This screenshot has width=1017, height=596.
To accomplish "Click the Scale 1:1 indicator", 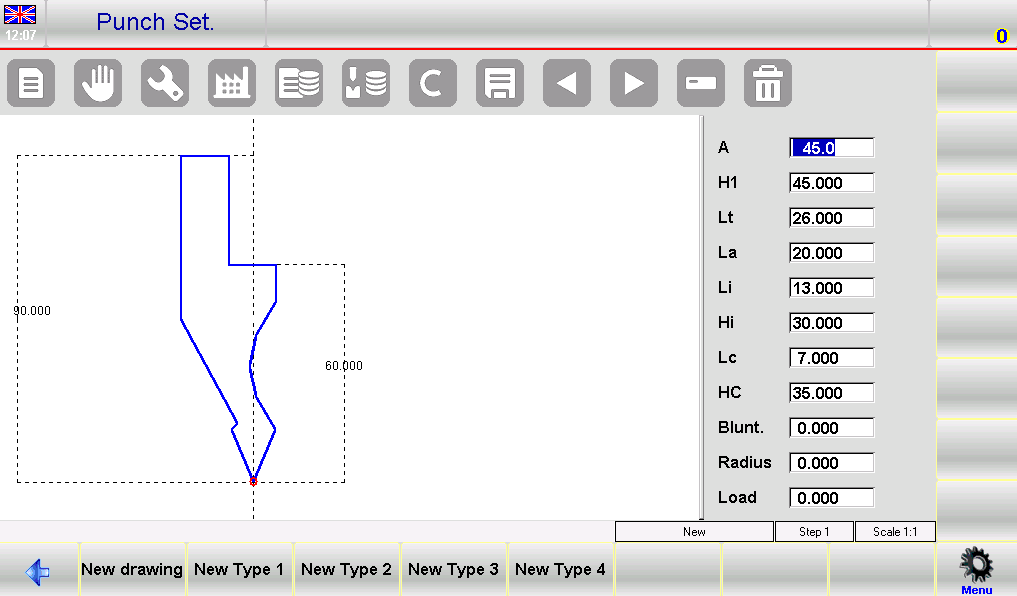I will (x=895, y=531).
